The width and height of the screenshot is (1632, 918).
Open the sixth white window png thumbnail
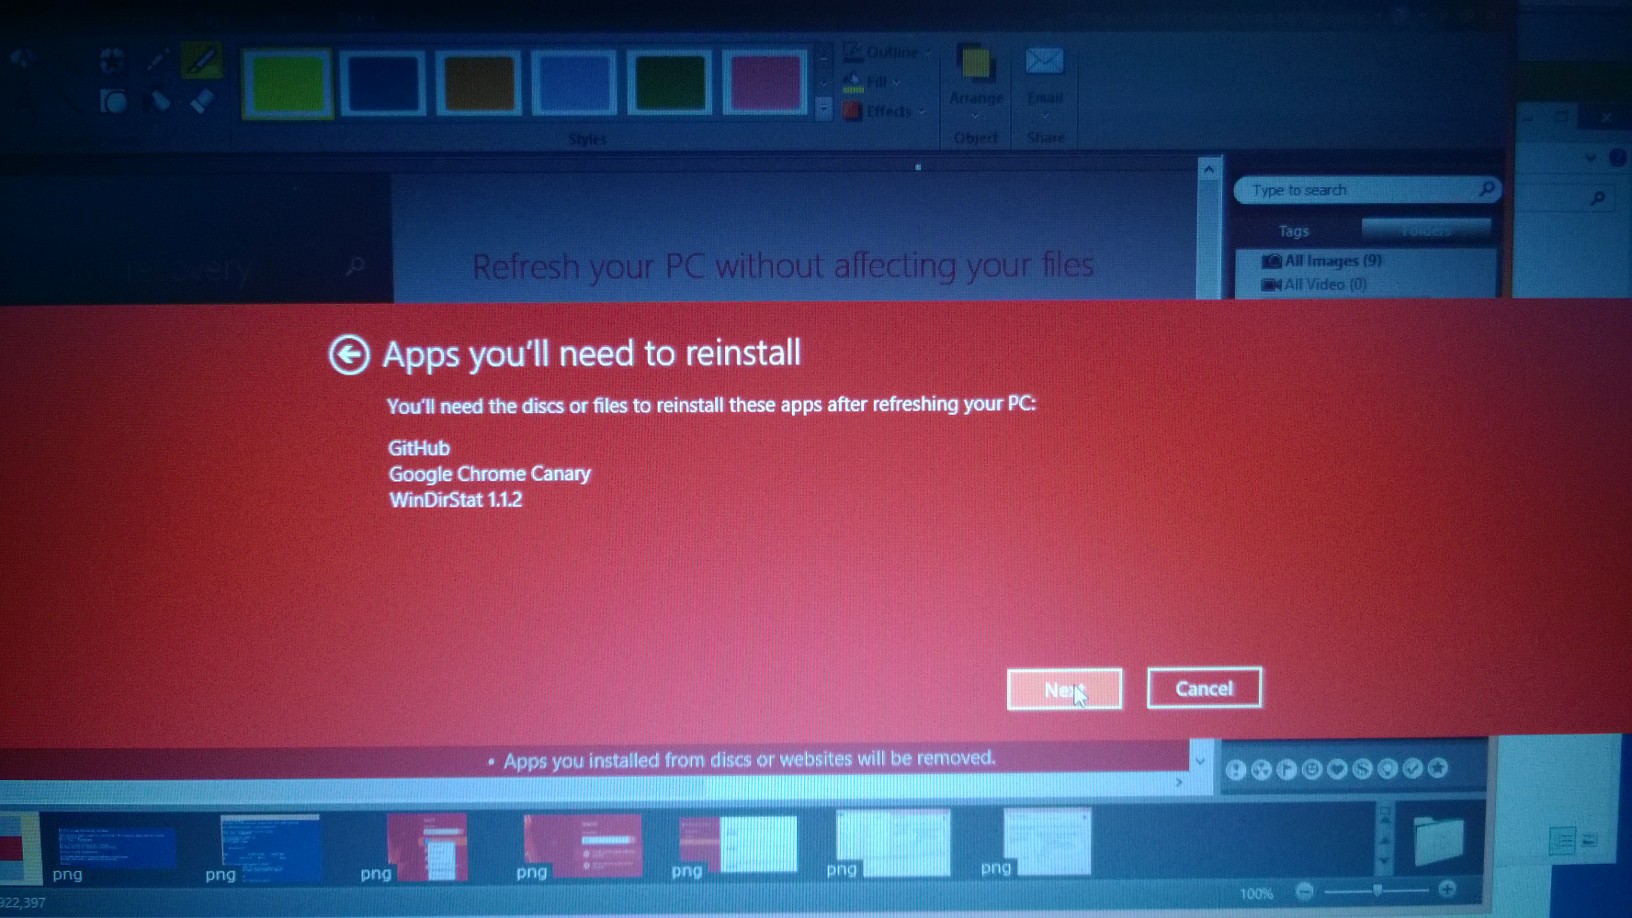(892, 843)
